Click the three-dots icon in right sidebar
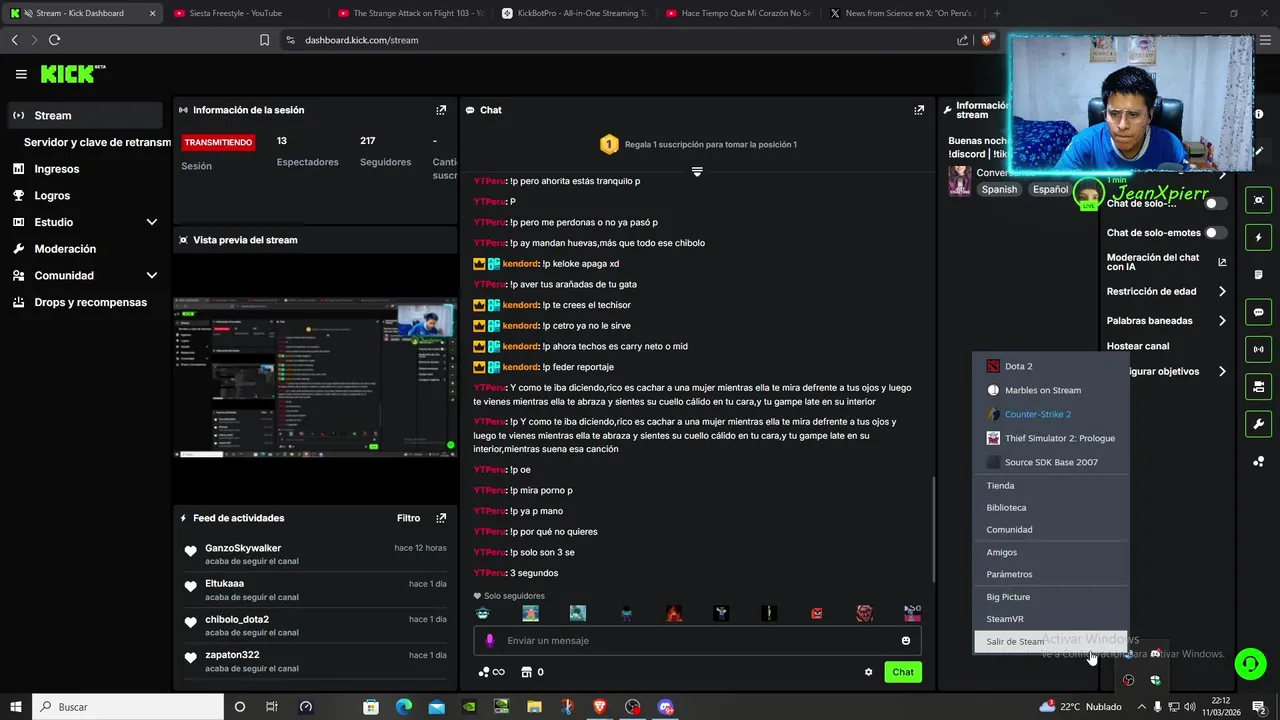Image resolution: width=1280 pixels, height=720 pixels. point(1259,461)
